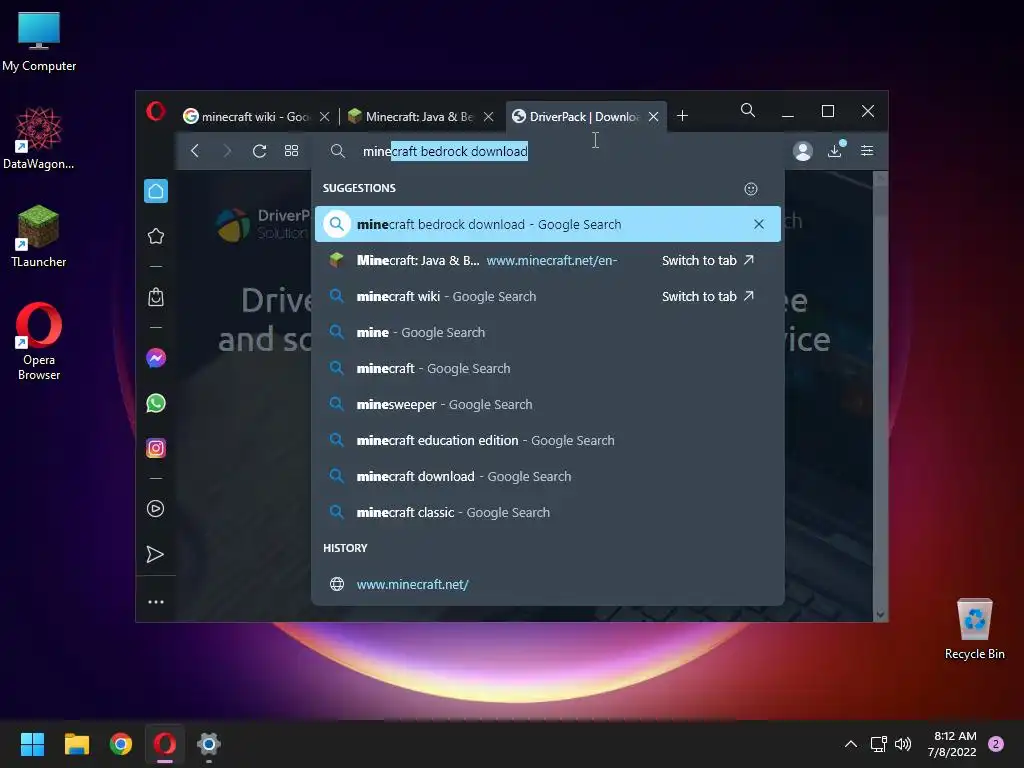Select the TLauncher desktop shortcut
1024x768 pixels.
(39, 236)
